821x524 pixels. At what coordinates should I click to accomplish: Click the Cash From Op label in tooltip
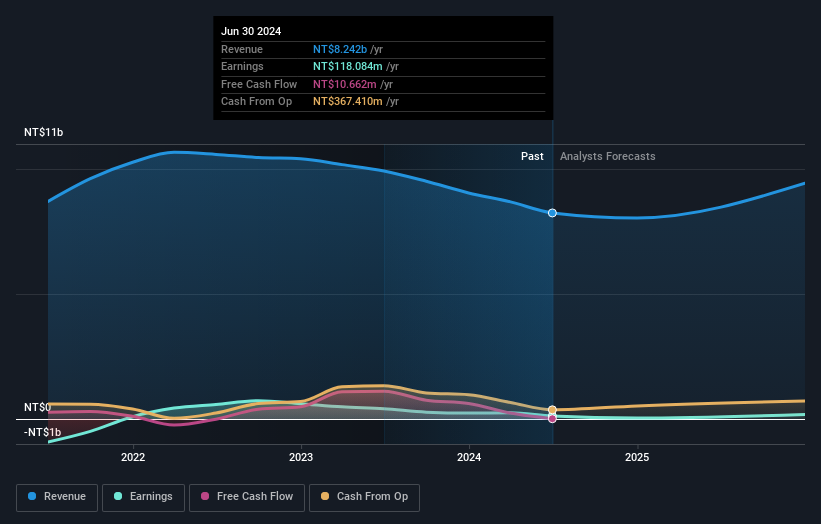[257, 102]
